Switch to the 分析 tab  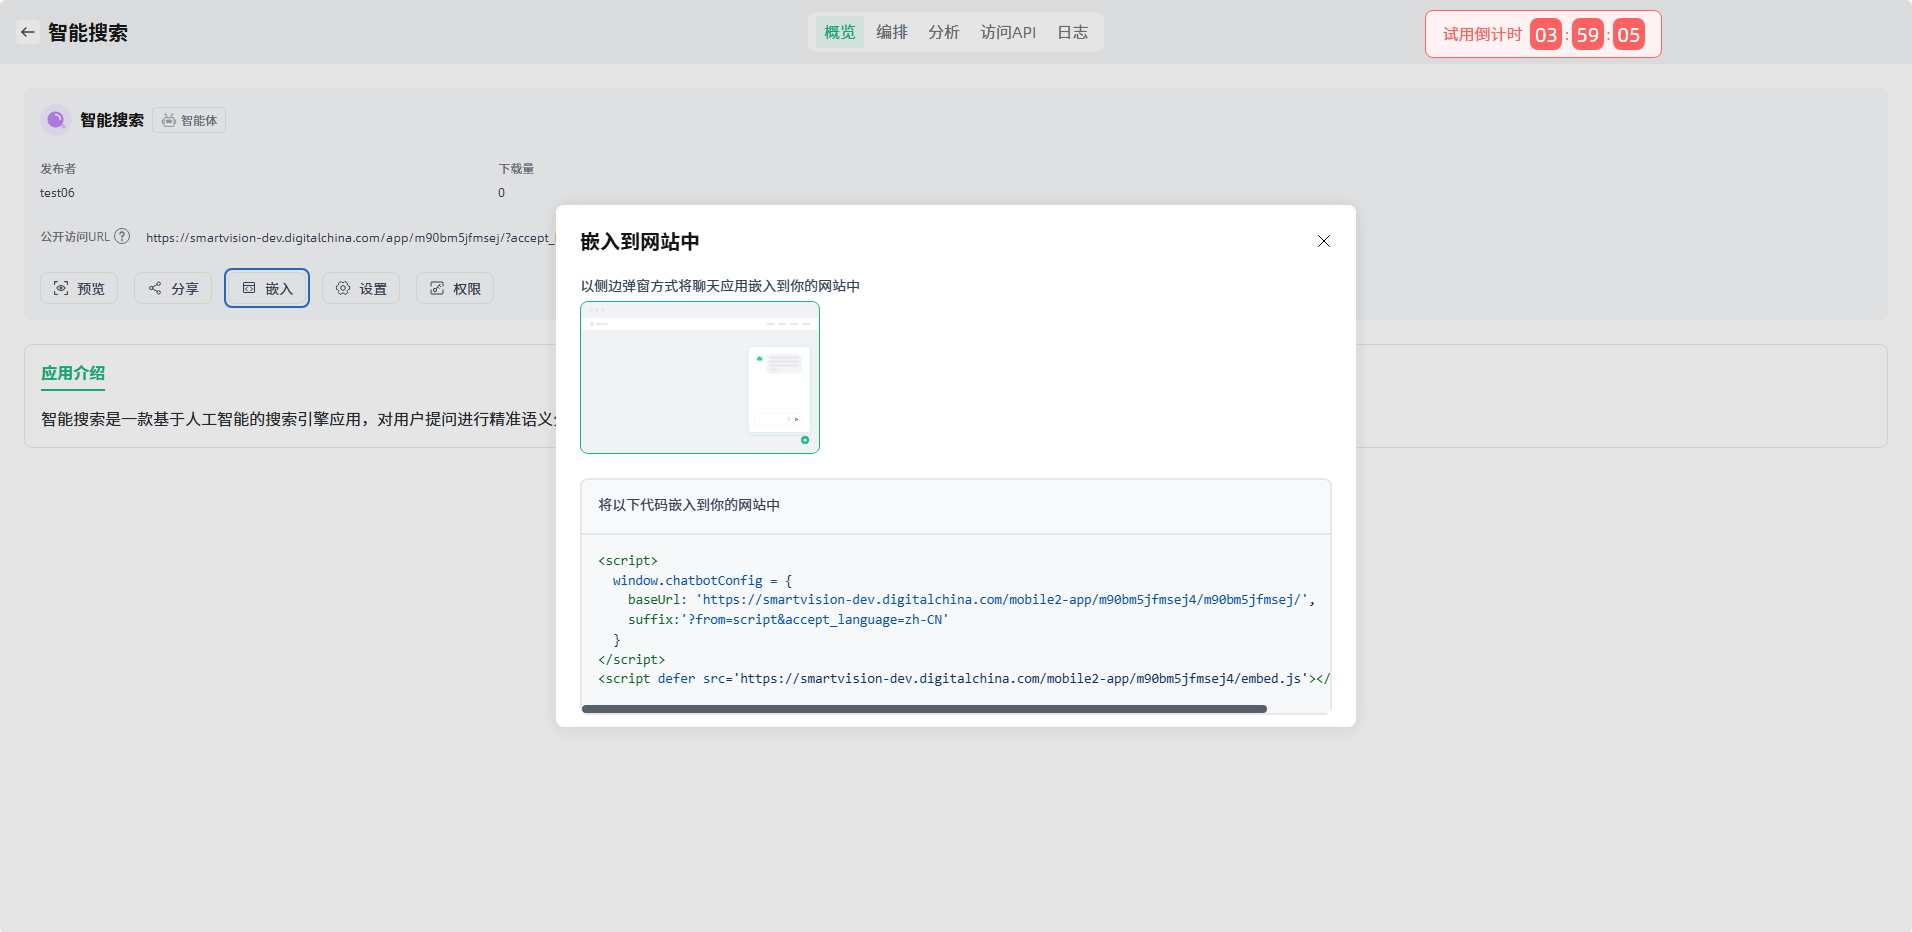coord(943,32)
